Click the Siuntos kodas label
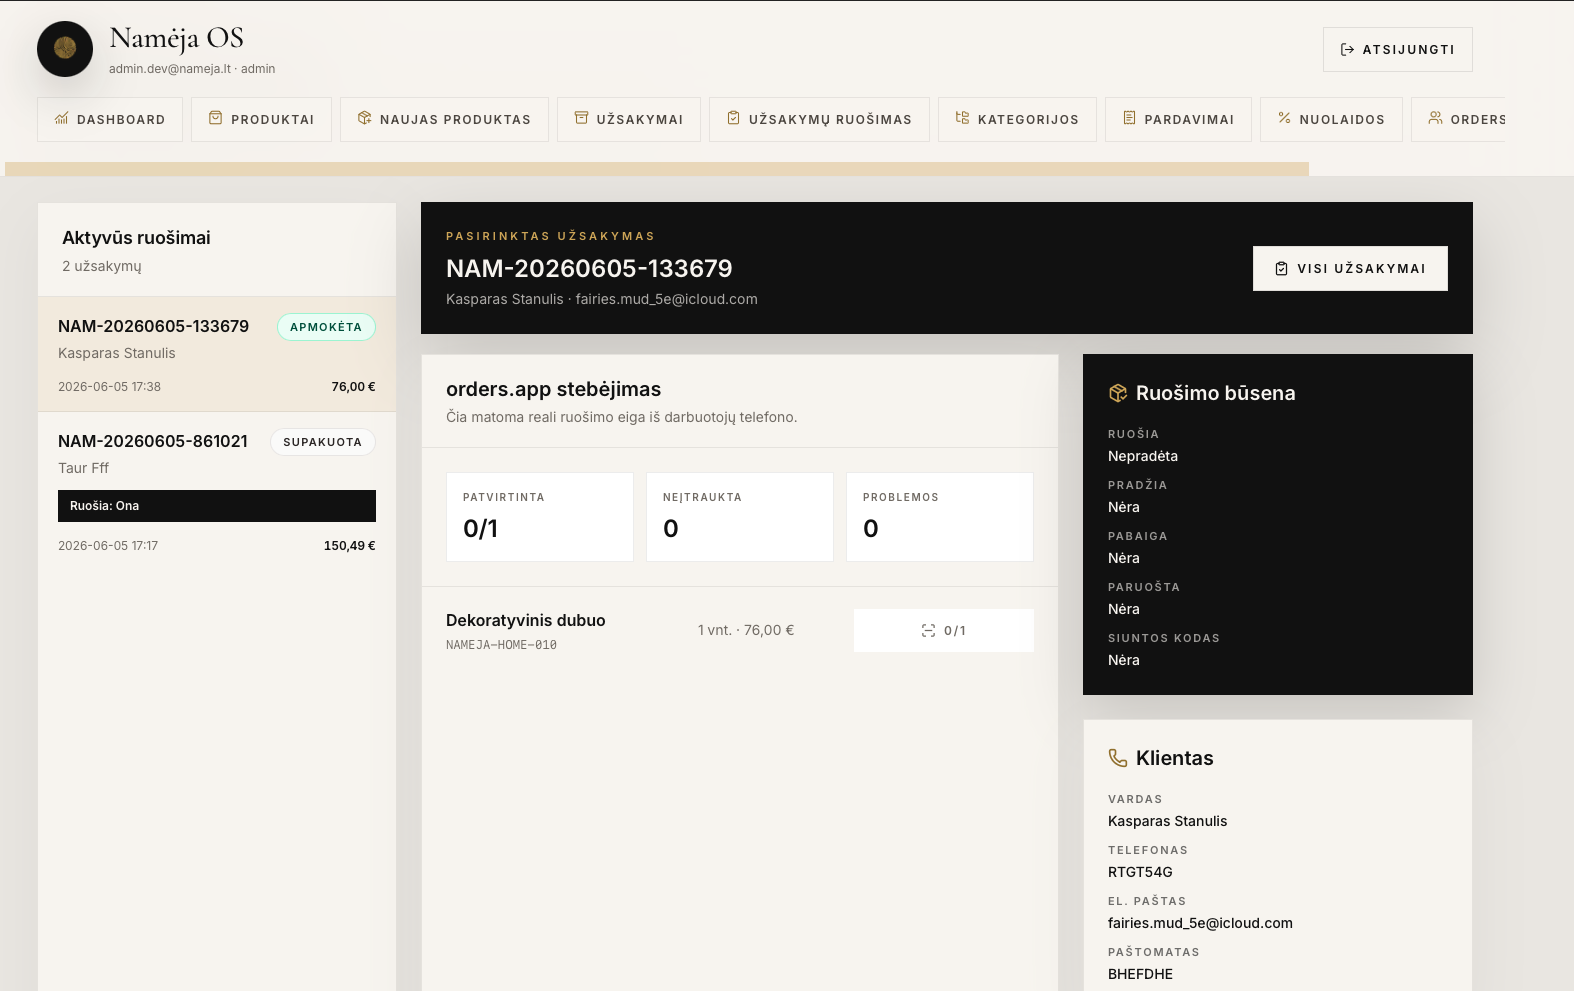1574x991 pixels. (x=1163, y=638)
